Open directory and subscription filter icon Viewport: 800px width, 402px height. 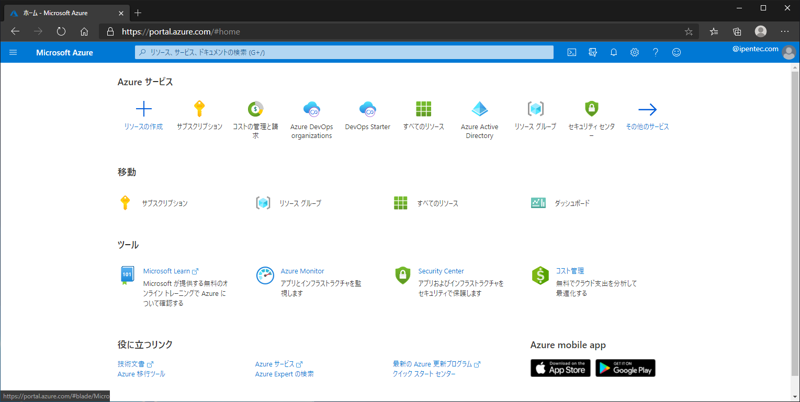pyautogui.click(x=593, y=53)
